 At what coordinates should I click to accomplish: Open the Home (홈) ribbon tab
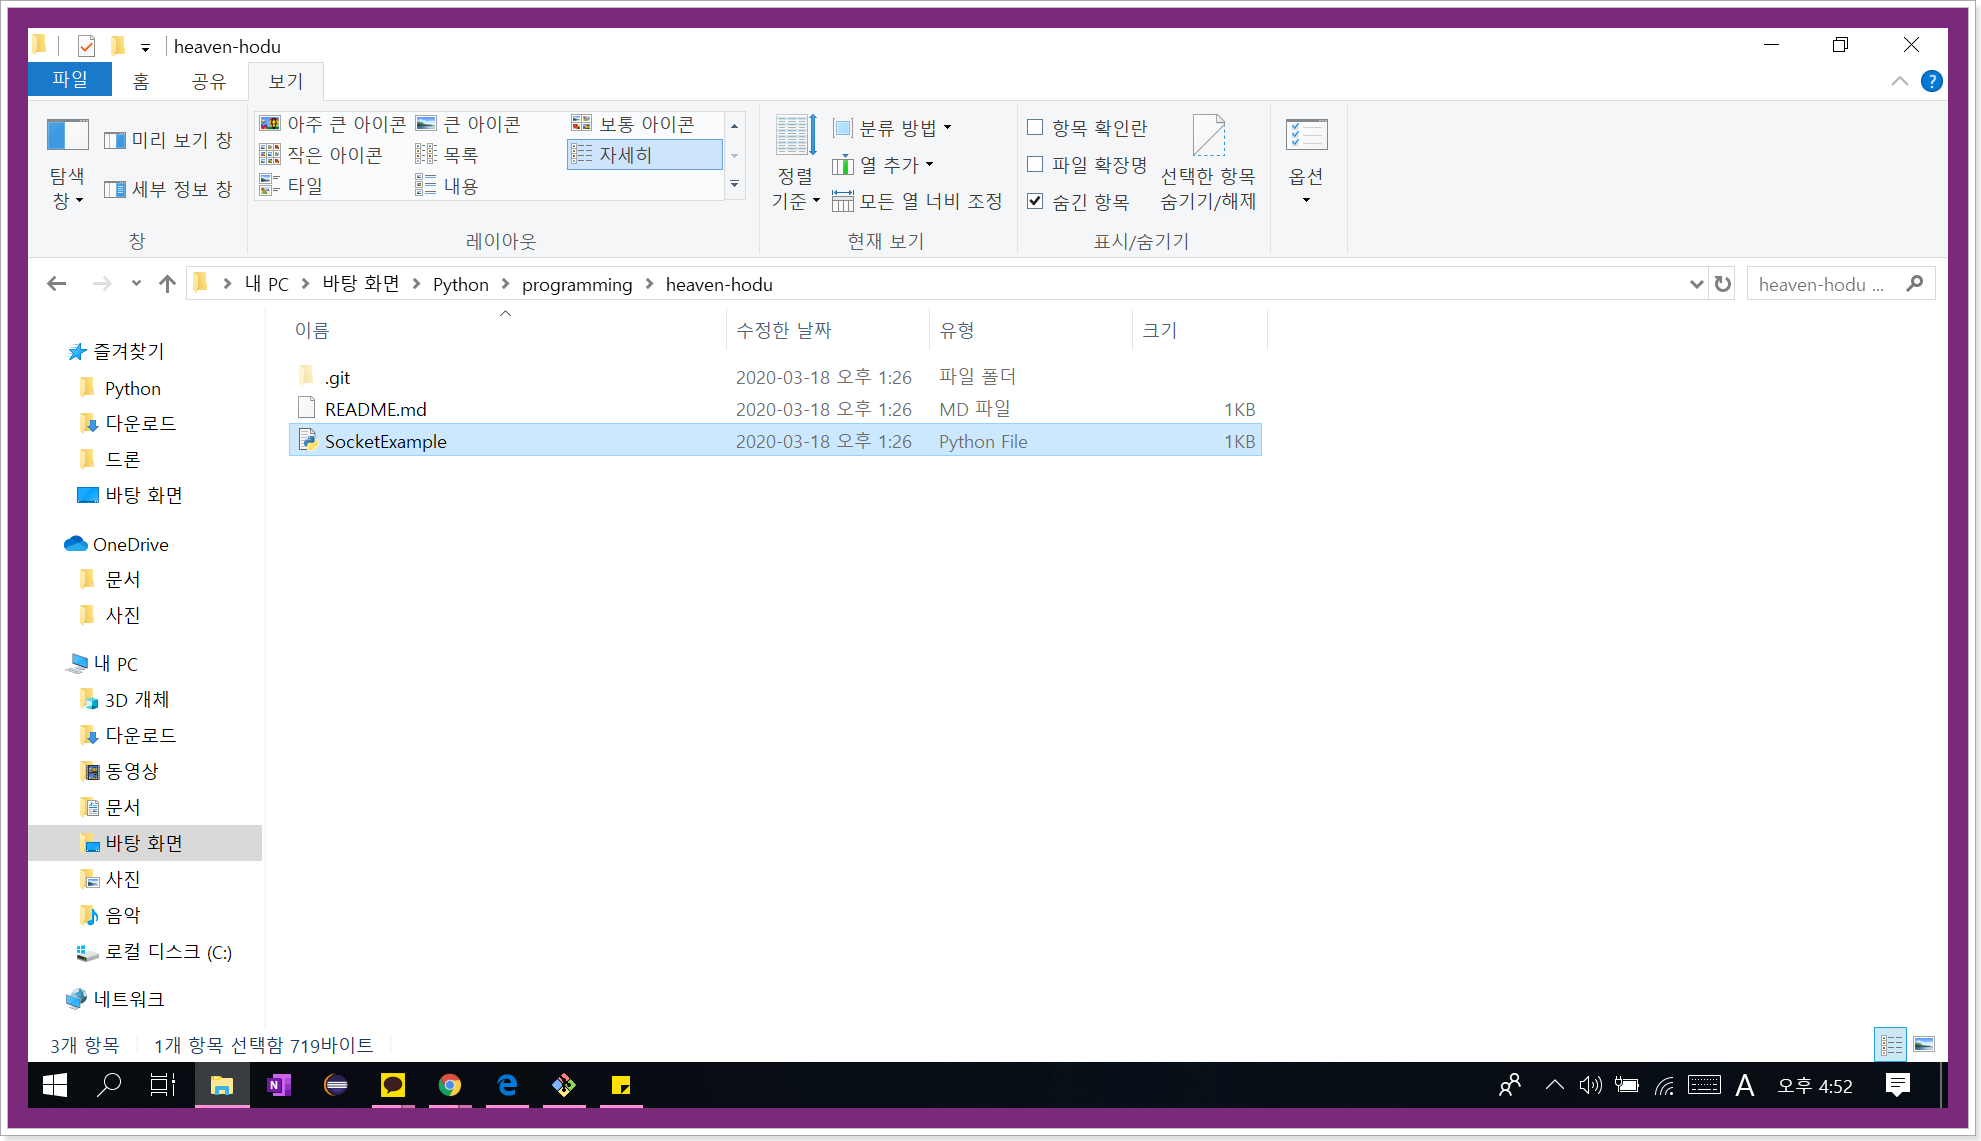(141, 81)
